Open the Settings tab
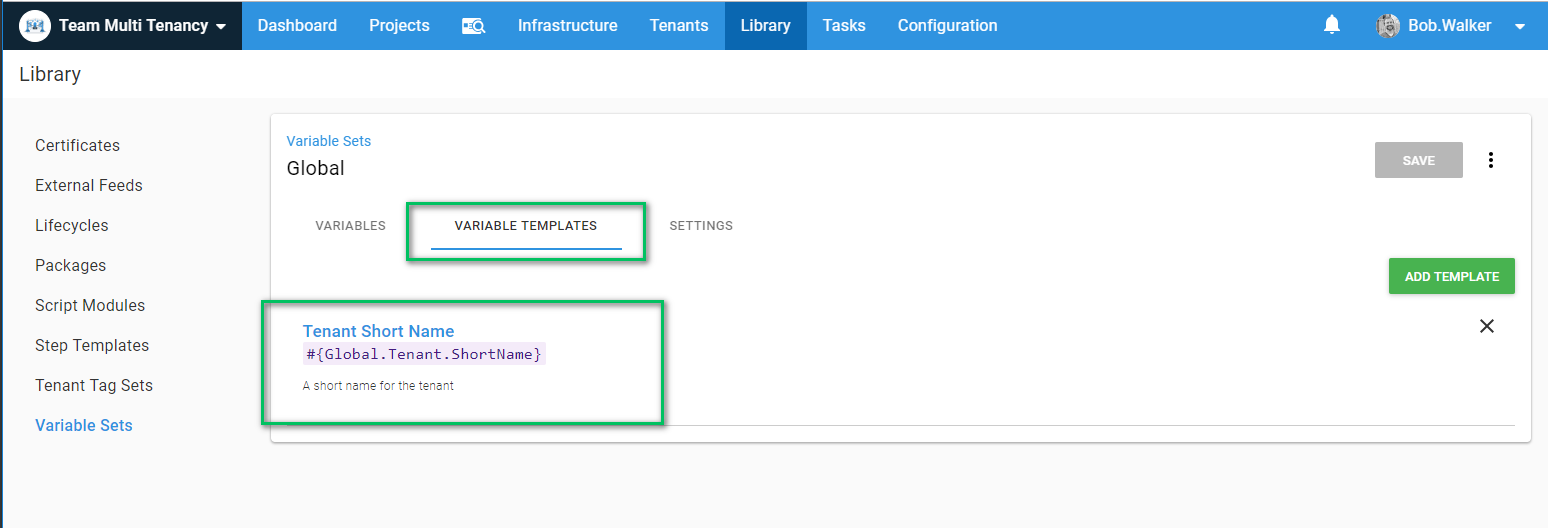The width and height of the screenshot is (1548, 528). point(700,226)
